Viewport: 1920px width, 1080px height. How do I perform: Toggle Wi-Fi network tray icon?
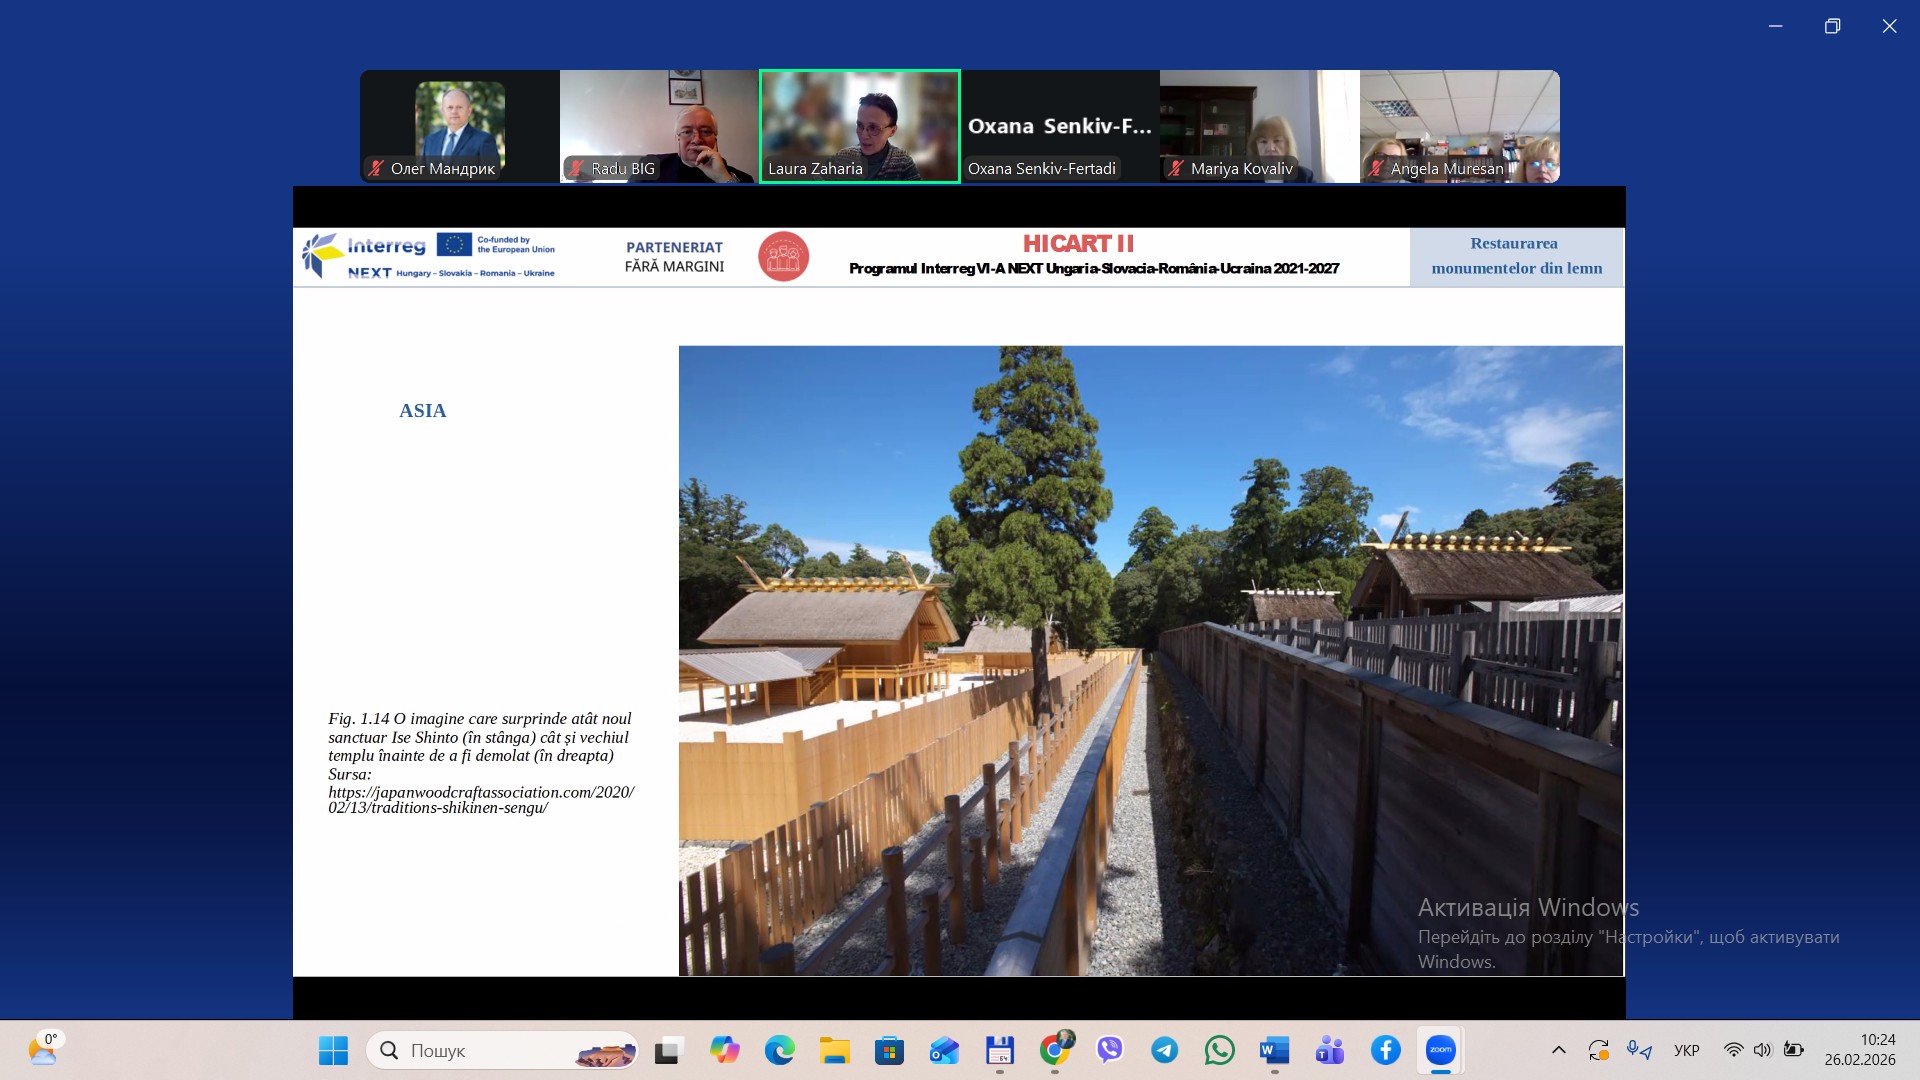point(1733,1050)
